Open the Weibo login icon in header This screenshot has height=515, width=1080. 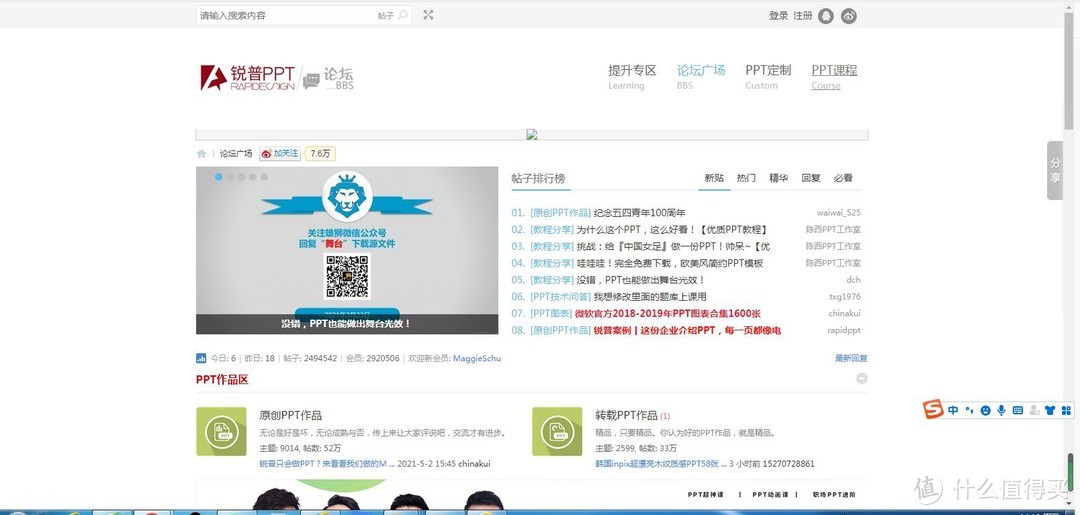(x=849, y=16)
